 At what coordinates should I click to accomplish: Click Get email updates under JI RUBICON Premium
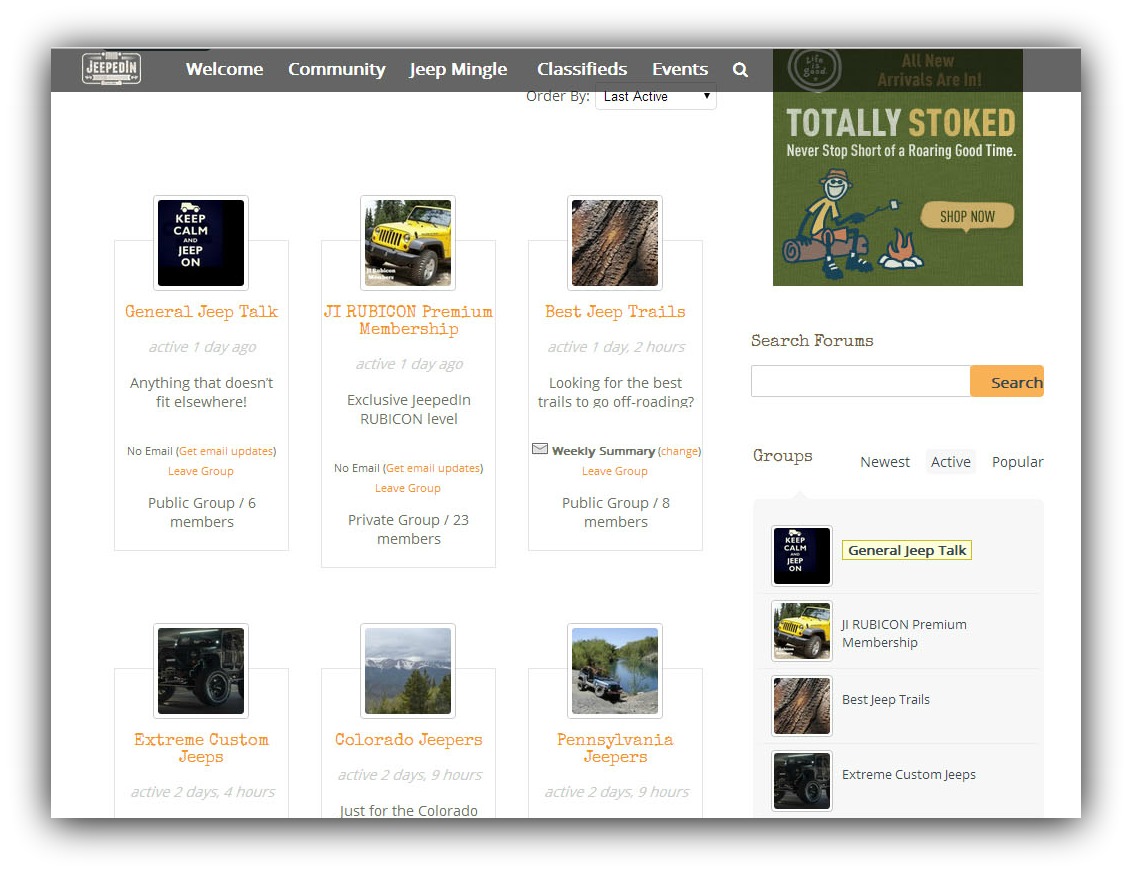click(433, 469)
